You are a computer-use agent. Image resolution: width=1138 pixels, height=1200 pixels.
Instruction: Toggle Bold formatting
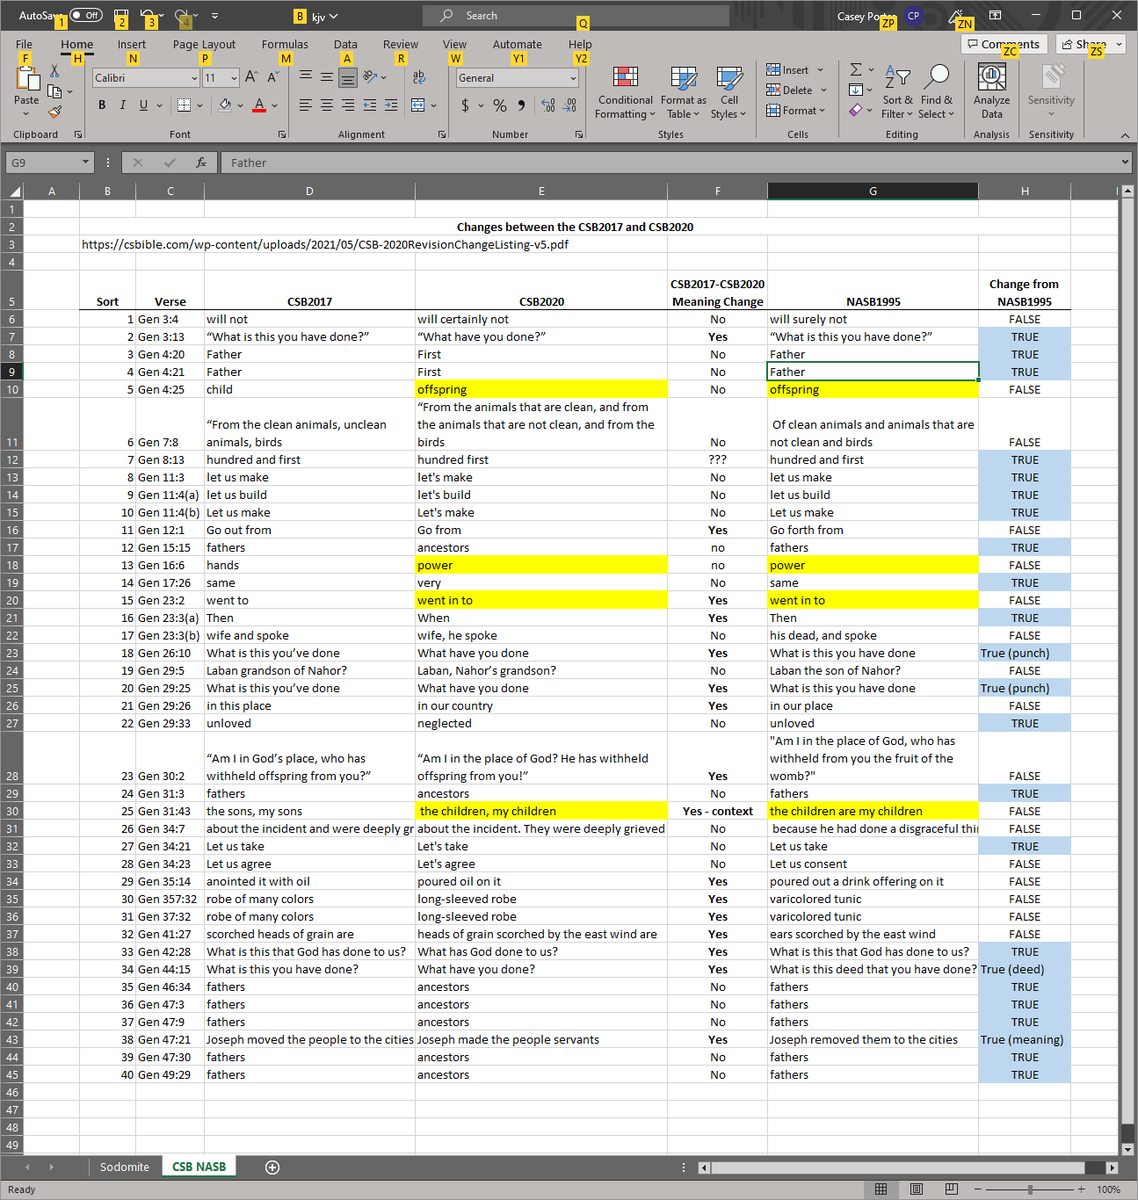pos(102,105)
